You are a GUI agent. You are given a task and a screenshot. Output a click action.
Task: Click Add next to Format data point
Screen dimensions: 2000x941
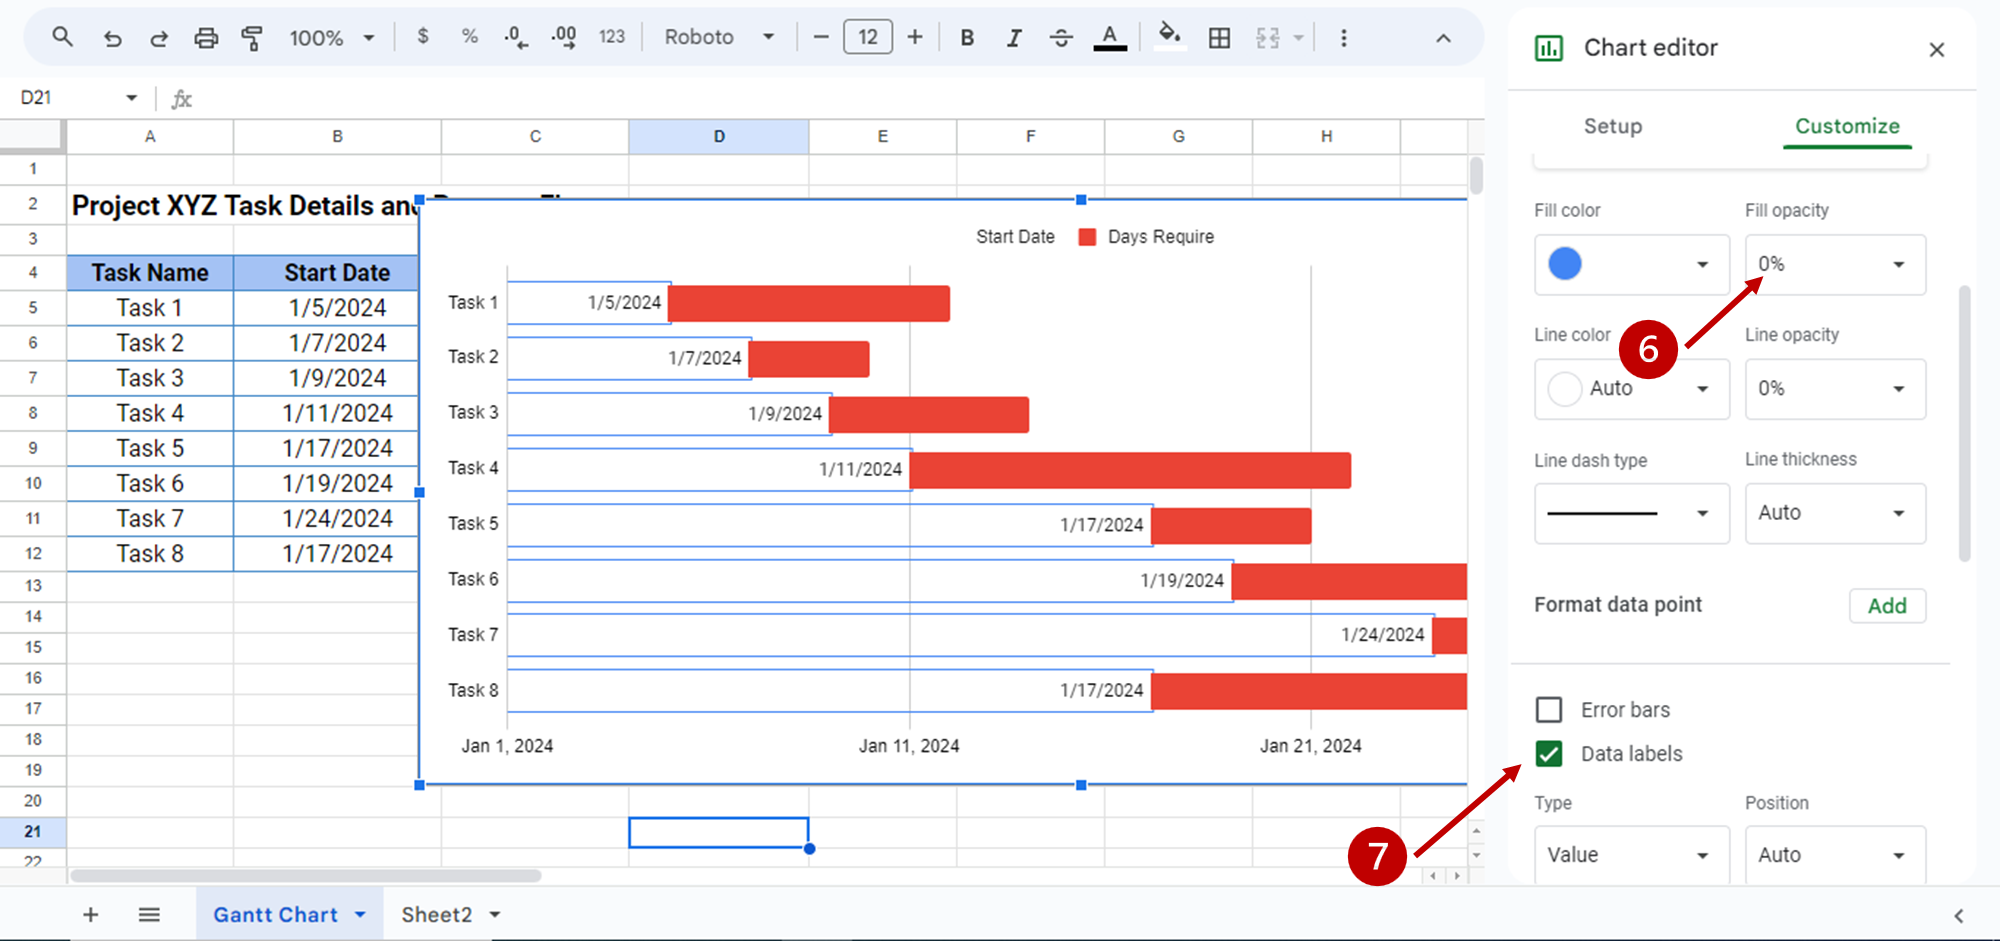click(1886, 605)
